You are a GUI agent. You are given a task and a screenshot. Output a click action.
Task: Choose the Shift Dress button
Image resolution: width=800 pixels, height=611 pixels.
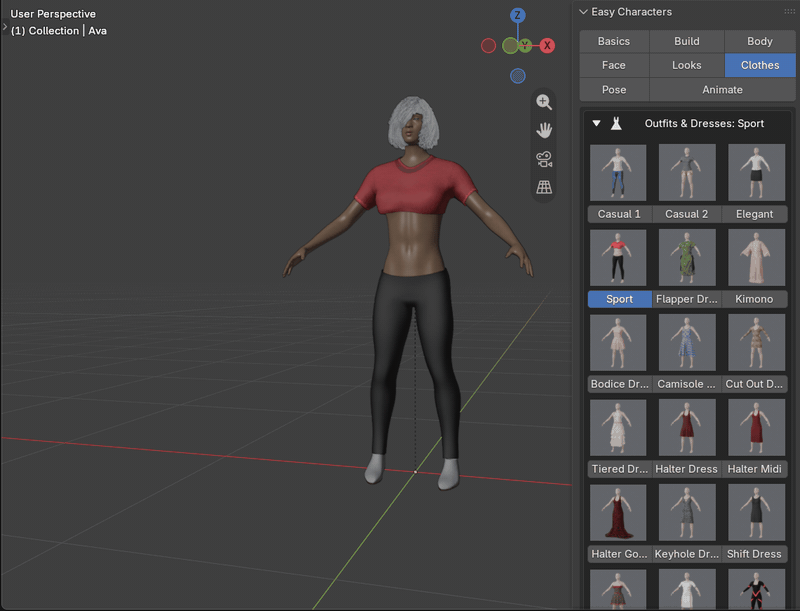(x=755, y=554)
